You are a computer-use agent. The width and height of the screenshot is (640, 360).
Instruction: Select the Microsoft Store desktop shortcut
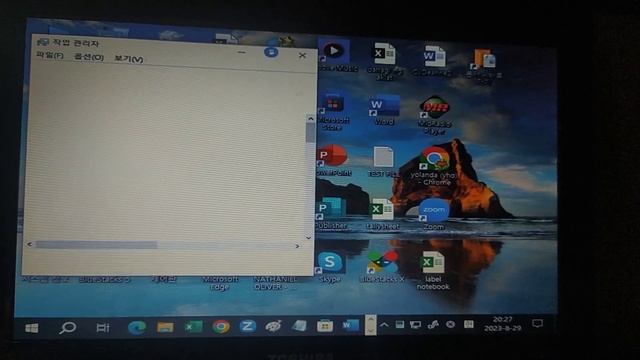pyautogui.click(x=333, y=111)
